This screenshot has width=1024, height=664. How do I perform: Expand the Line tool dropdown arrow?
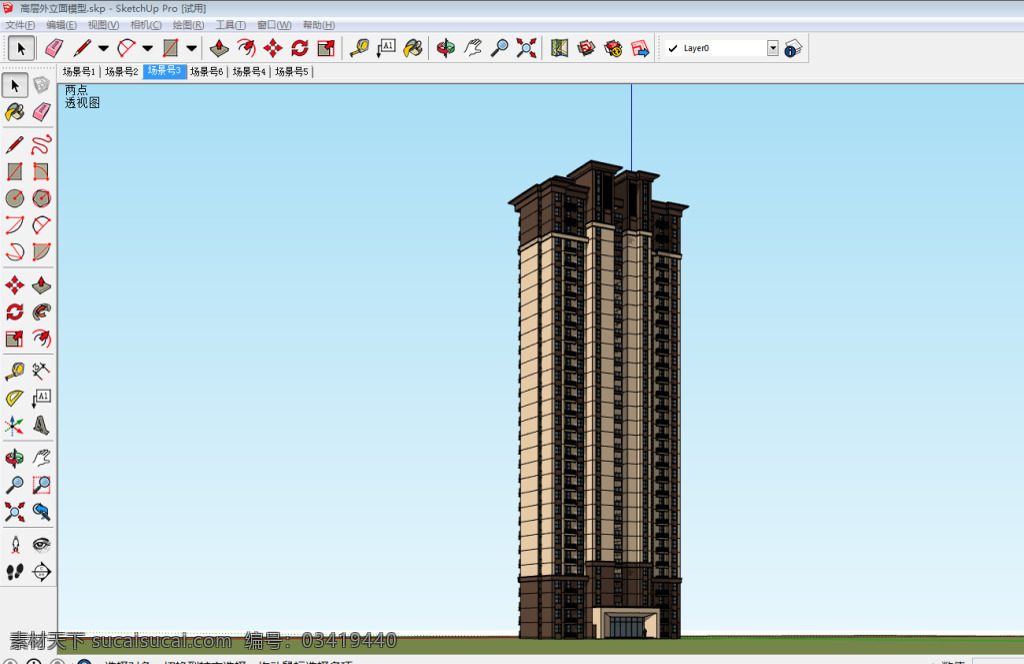103,48
